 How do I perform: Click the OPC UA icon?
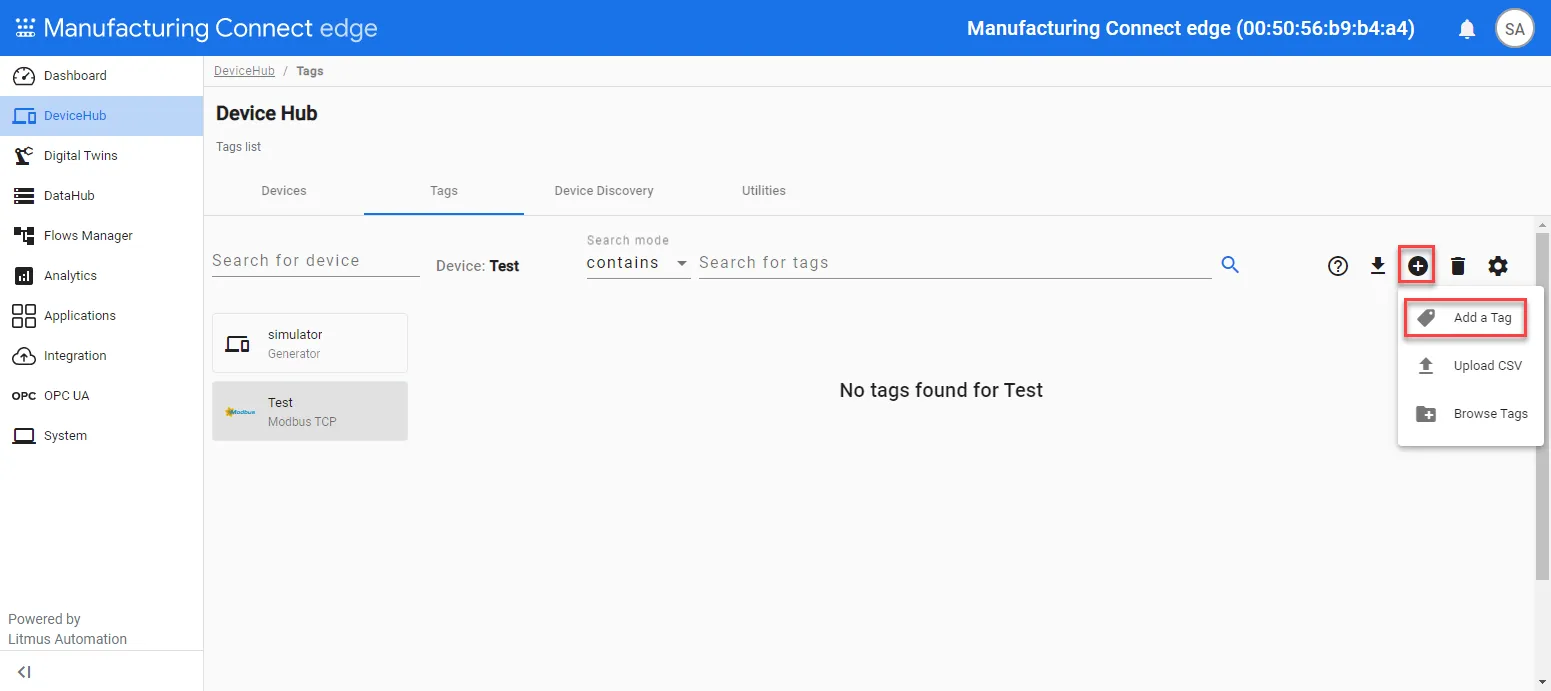point(24,396)
